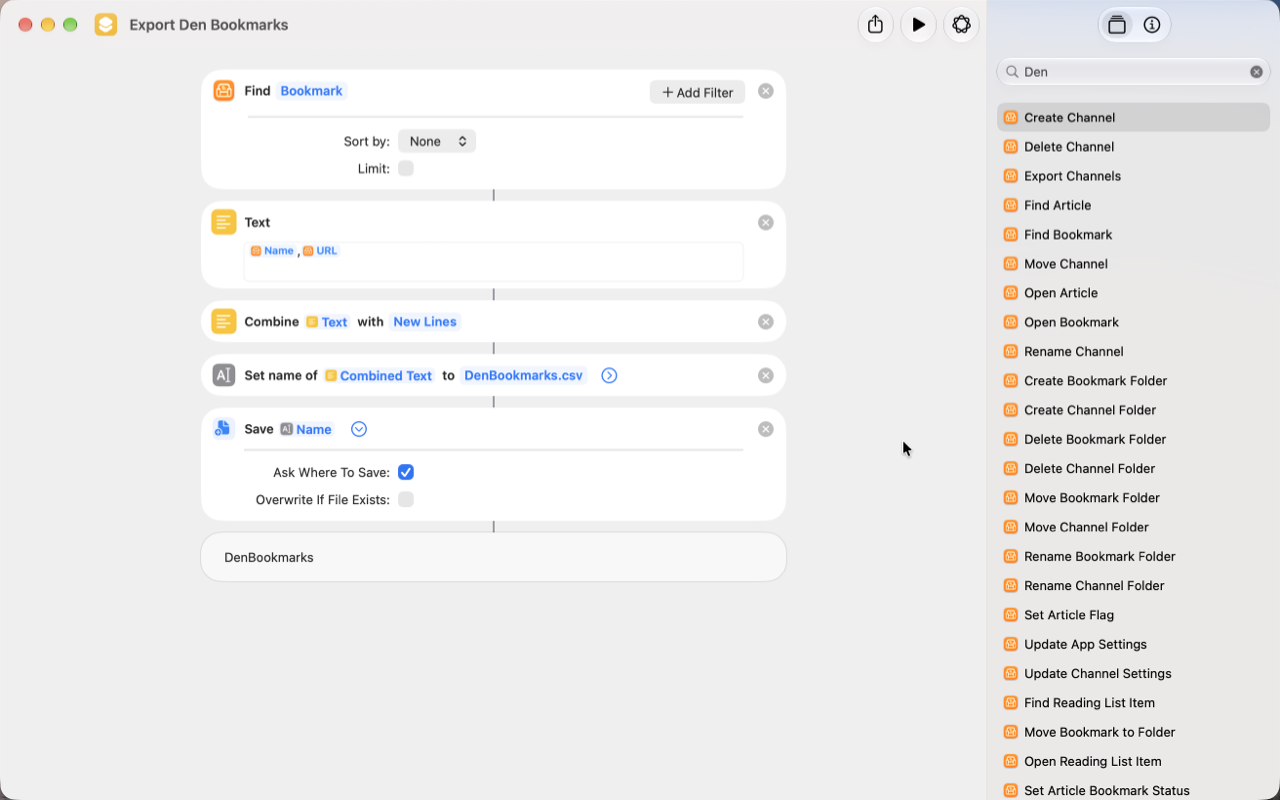The image size is (1280, 800).
Task: Click the Find Bookmark action icon
Action: [x=224, y=91]
